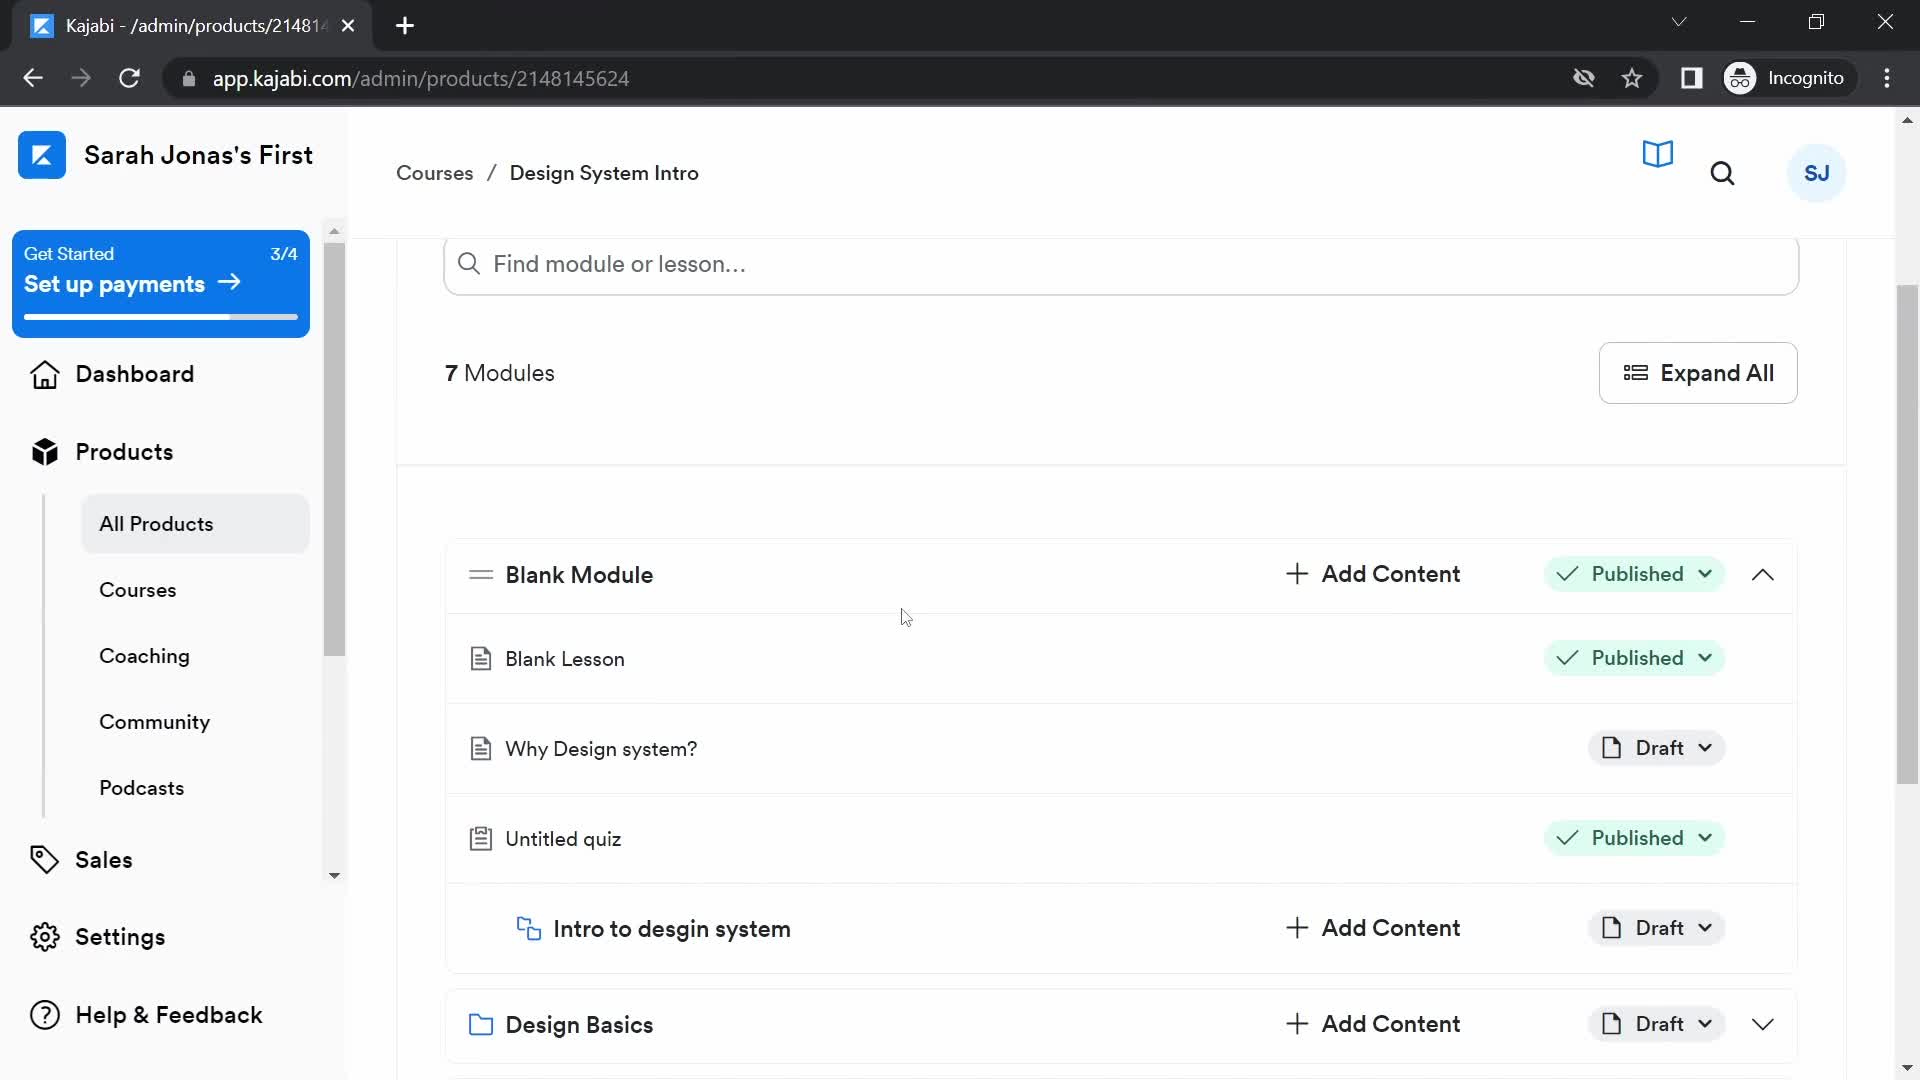
Task: Click the Help & Feedback icon
Action: pyautogui.click(x=45, y=1015)
